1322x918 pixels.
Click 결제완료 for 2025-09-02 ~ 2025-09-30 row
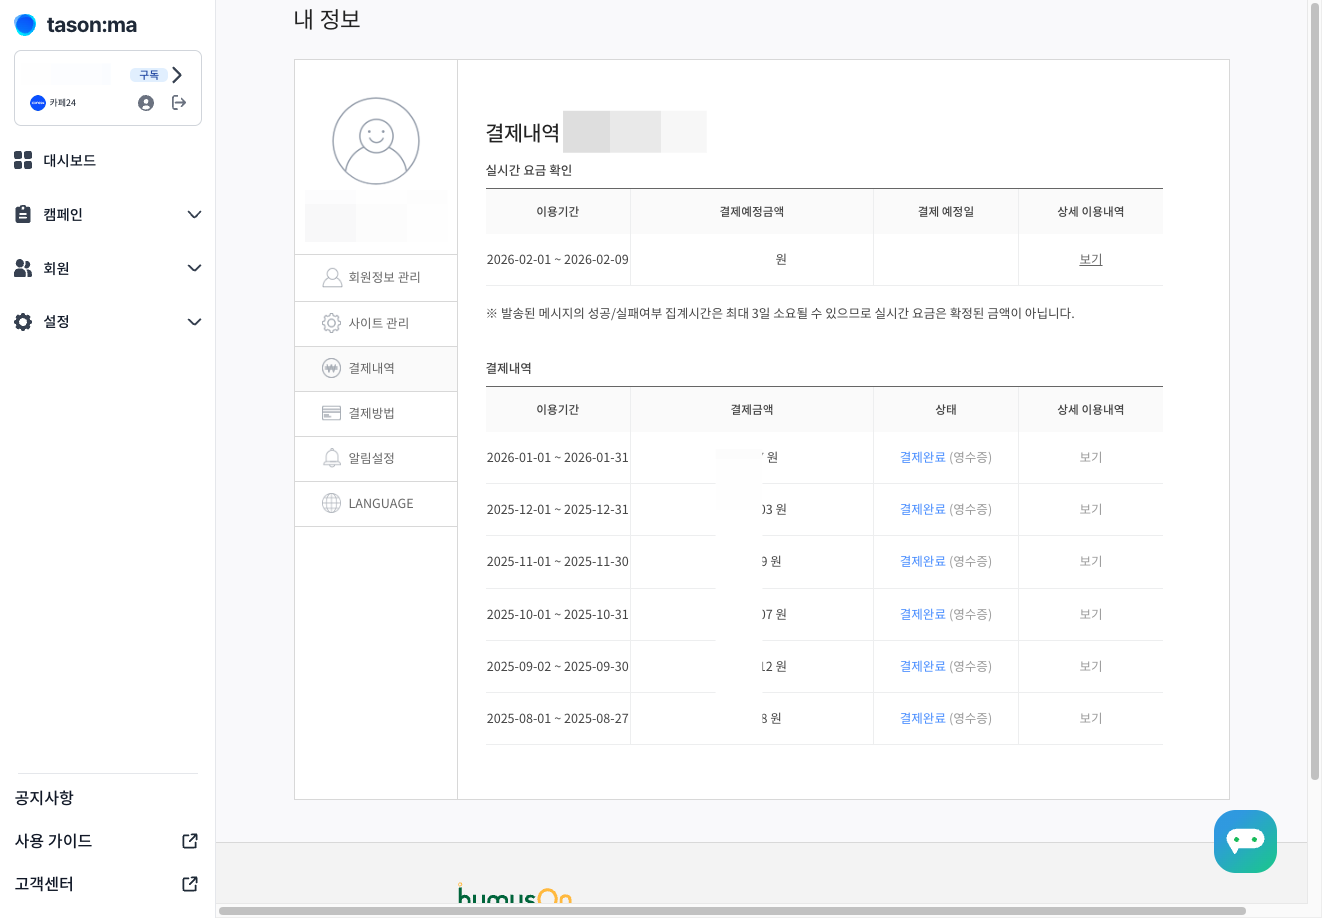pos(923,666)
